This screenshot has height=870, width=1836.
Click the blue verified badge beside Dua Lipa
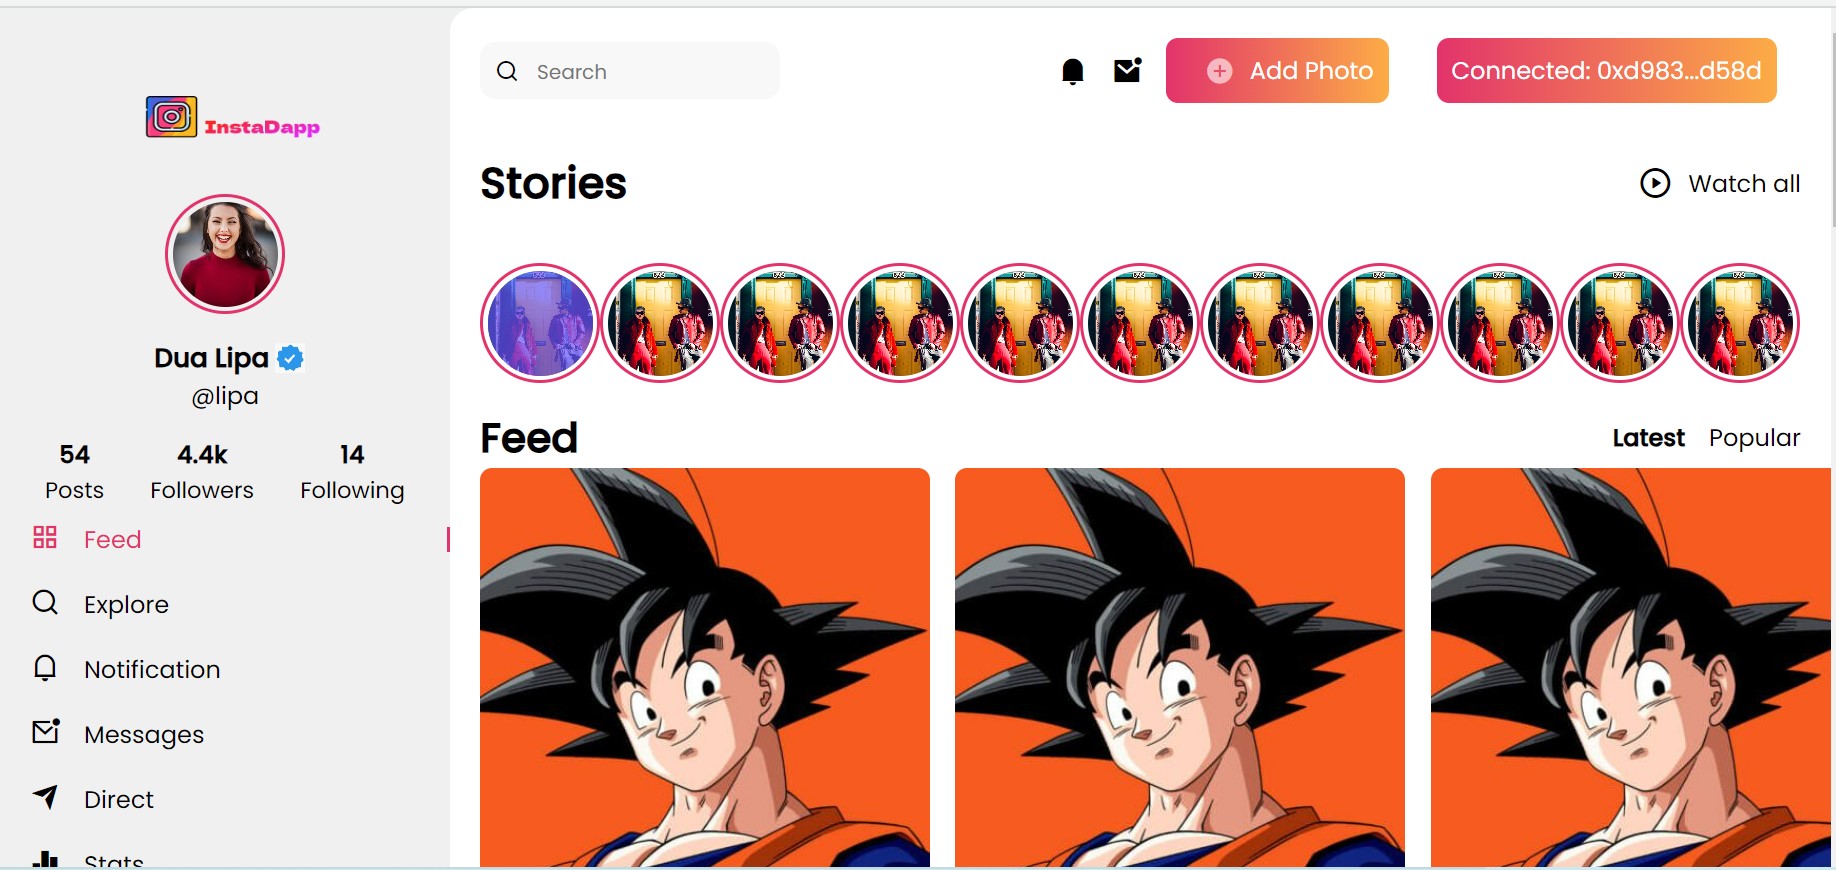point(290,358)
